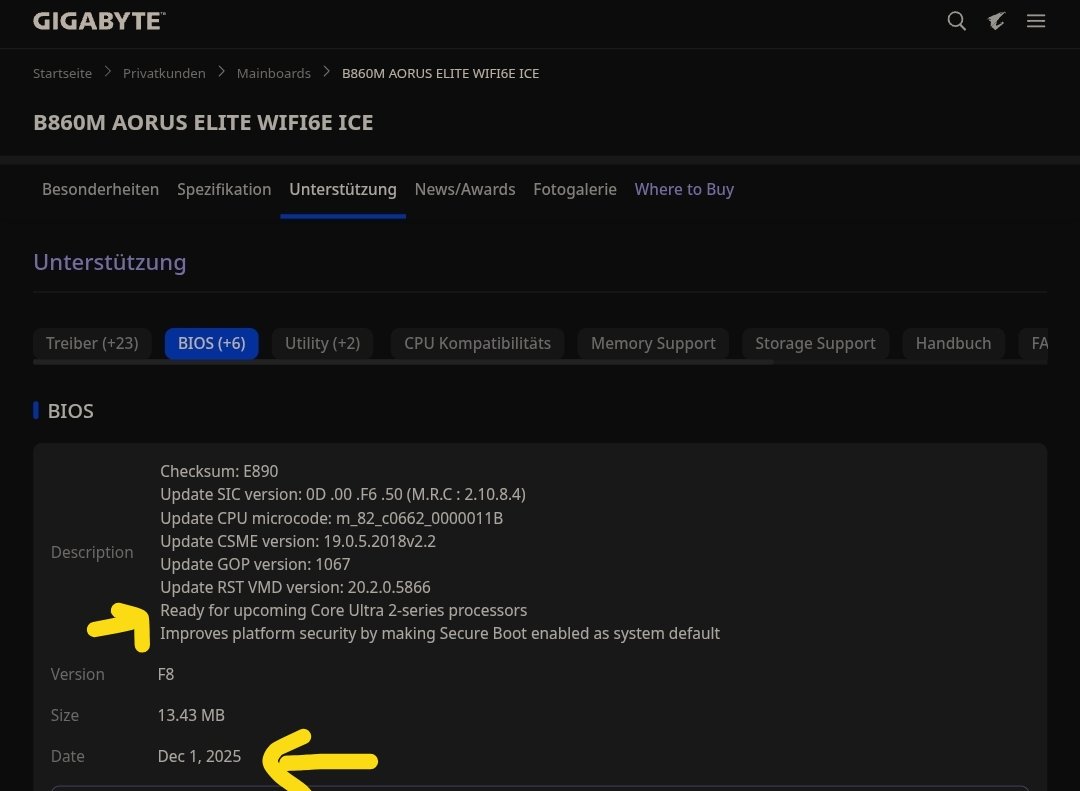The height and width of the screenshot is (791, 1080).
Task: Click the date Dec 1, 2025
Action: 199,756
